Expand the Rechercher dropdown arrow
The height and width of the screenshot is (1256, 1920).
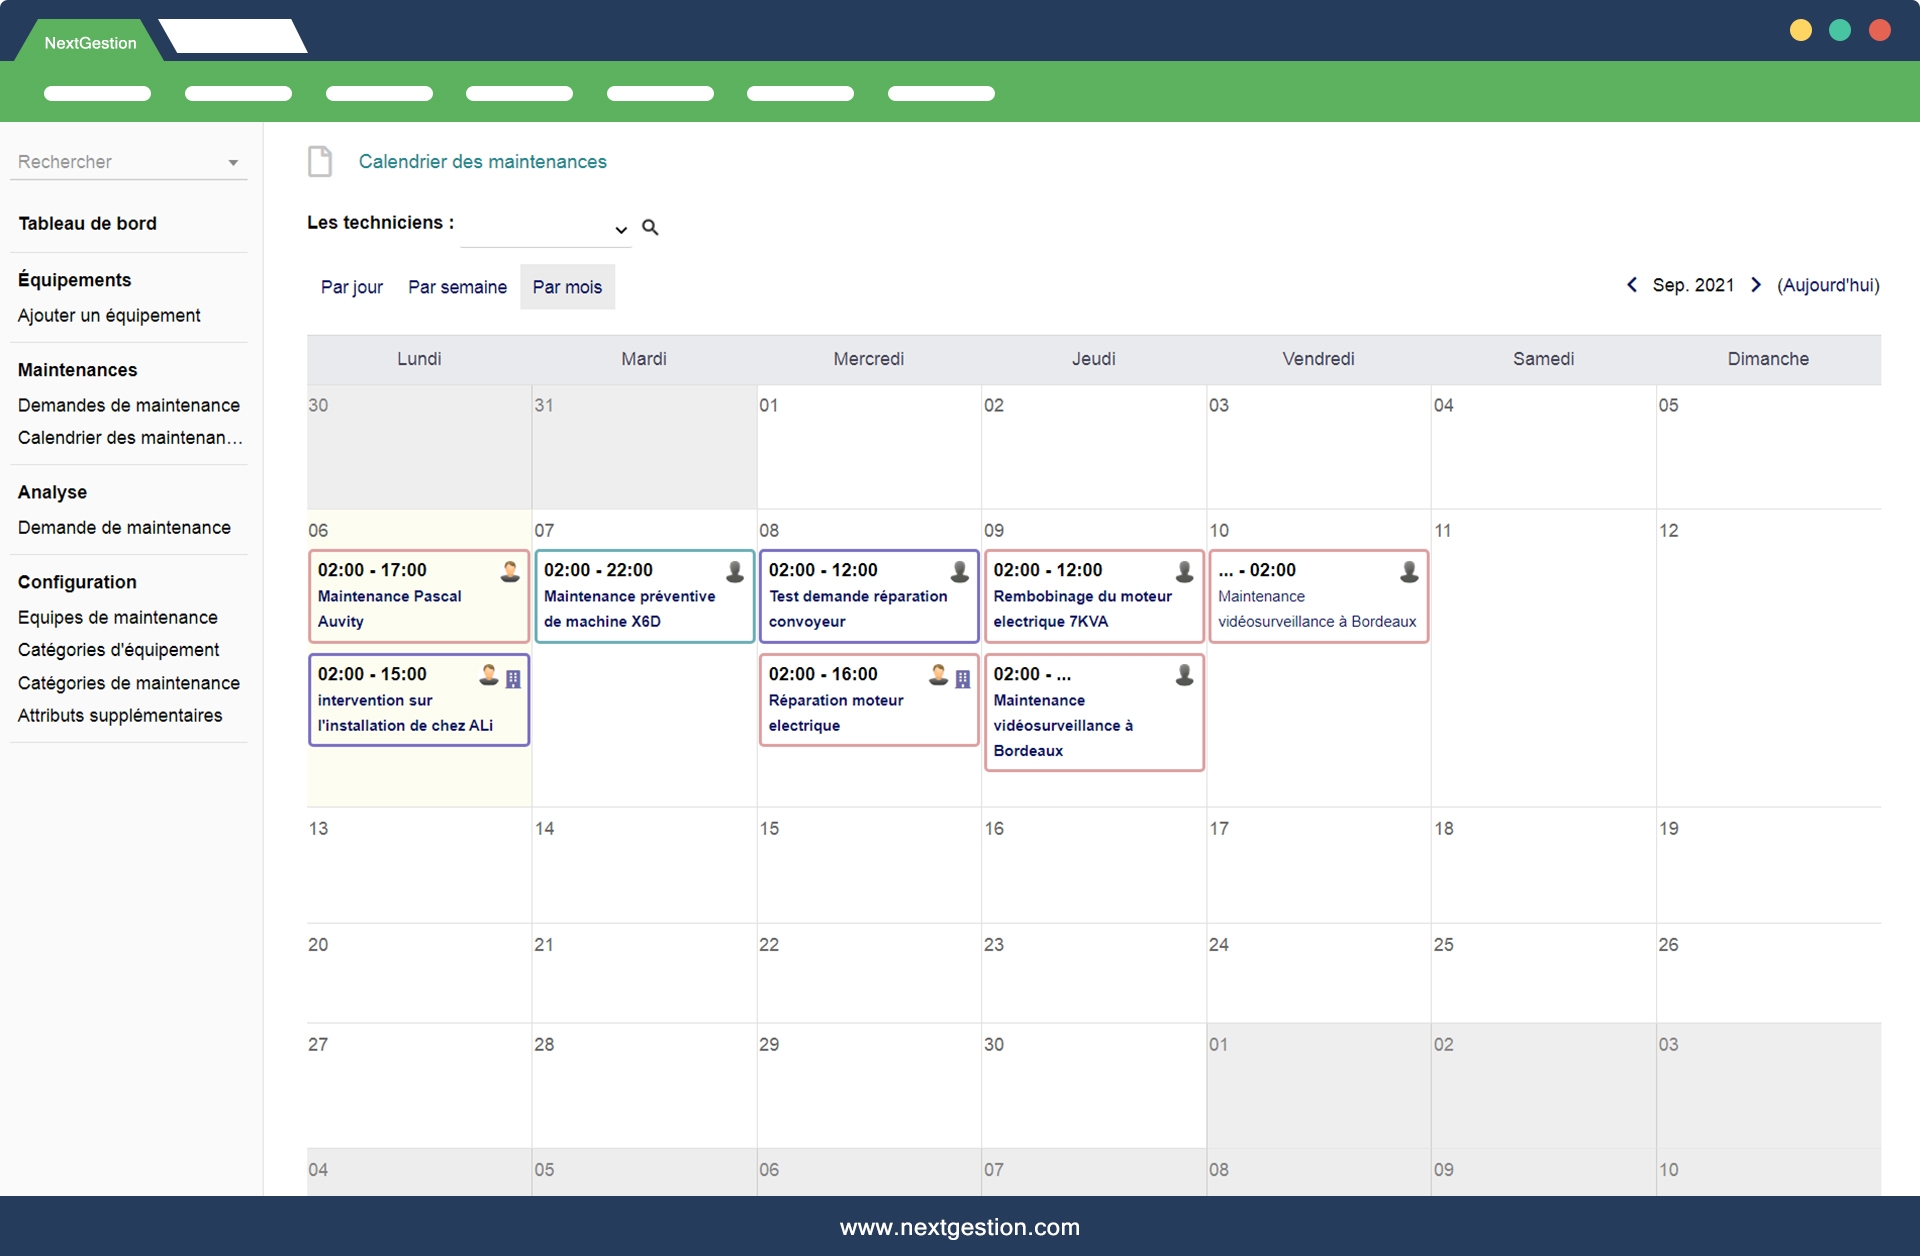pos(233,163)
